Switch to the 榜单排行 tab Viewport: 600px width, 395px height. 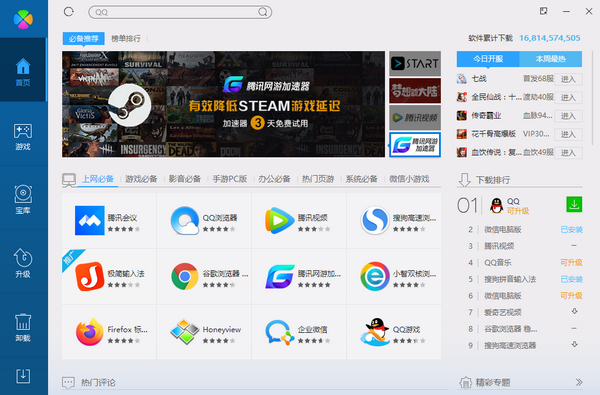(x=126, y=39)
